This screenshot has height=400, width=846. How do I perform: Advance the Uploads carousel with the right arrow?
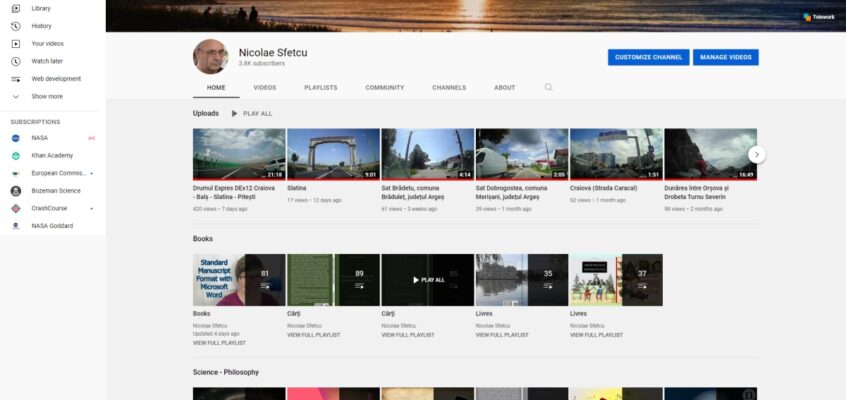click(x=756, y=154)
